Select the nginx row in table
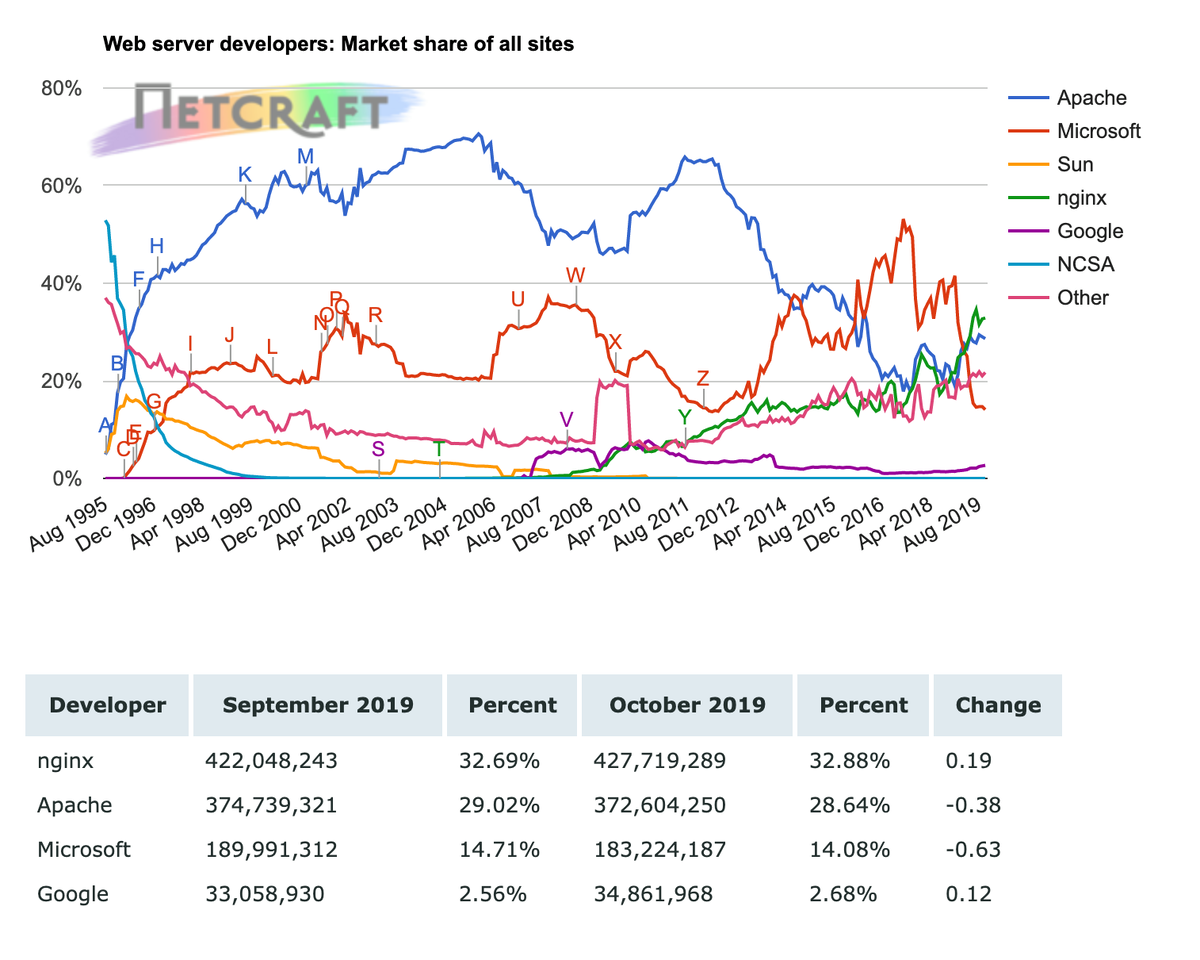 point(544,761)
